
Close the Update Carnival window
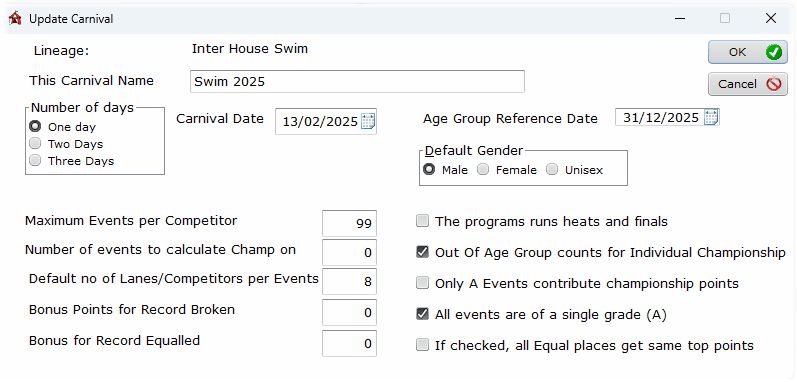click(x=771, y=19)
